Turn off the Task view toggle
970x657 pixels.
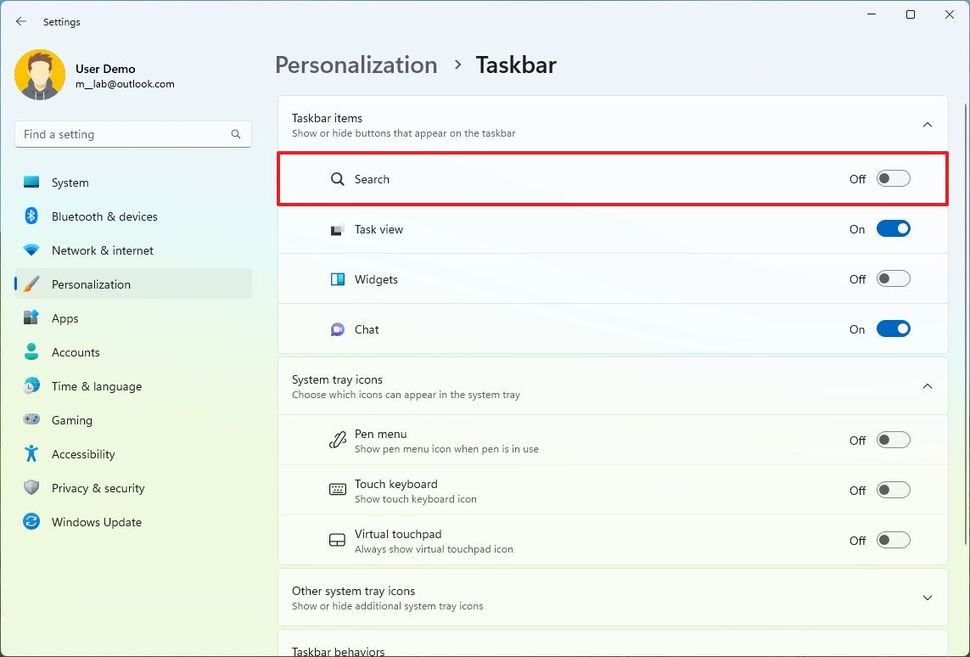tap(892, 228)
